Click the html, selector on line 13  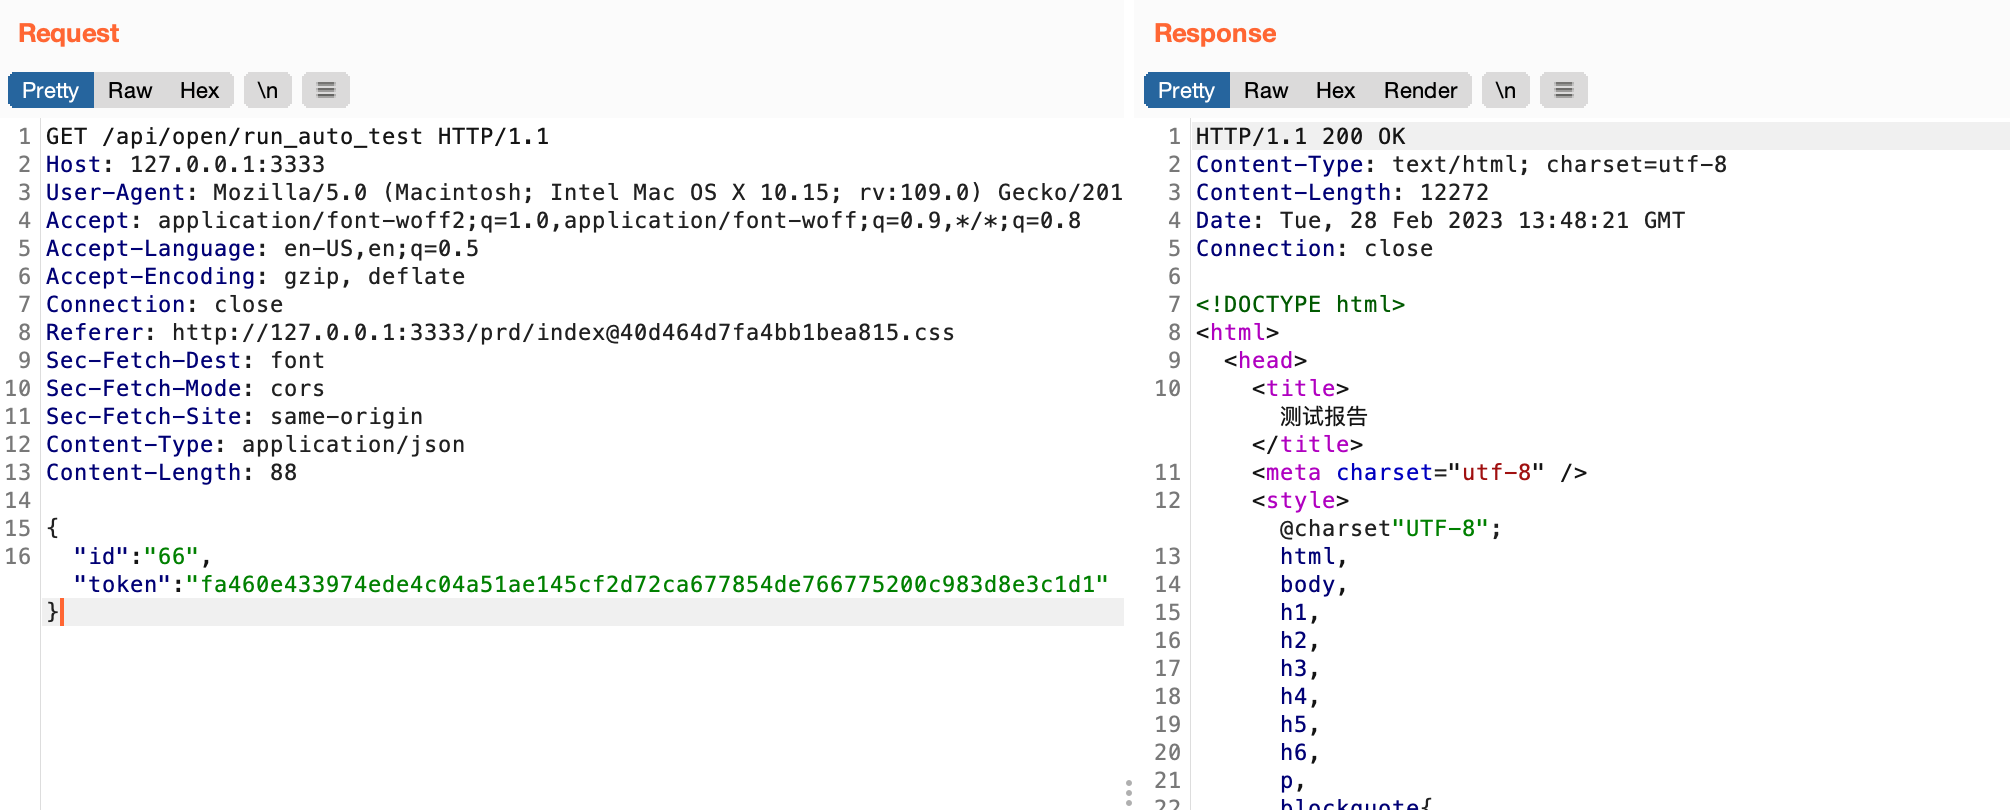[1314, 556]
